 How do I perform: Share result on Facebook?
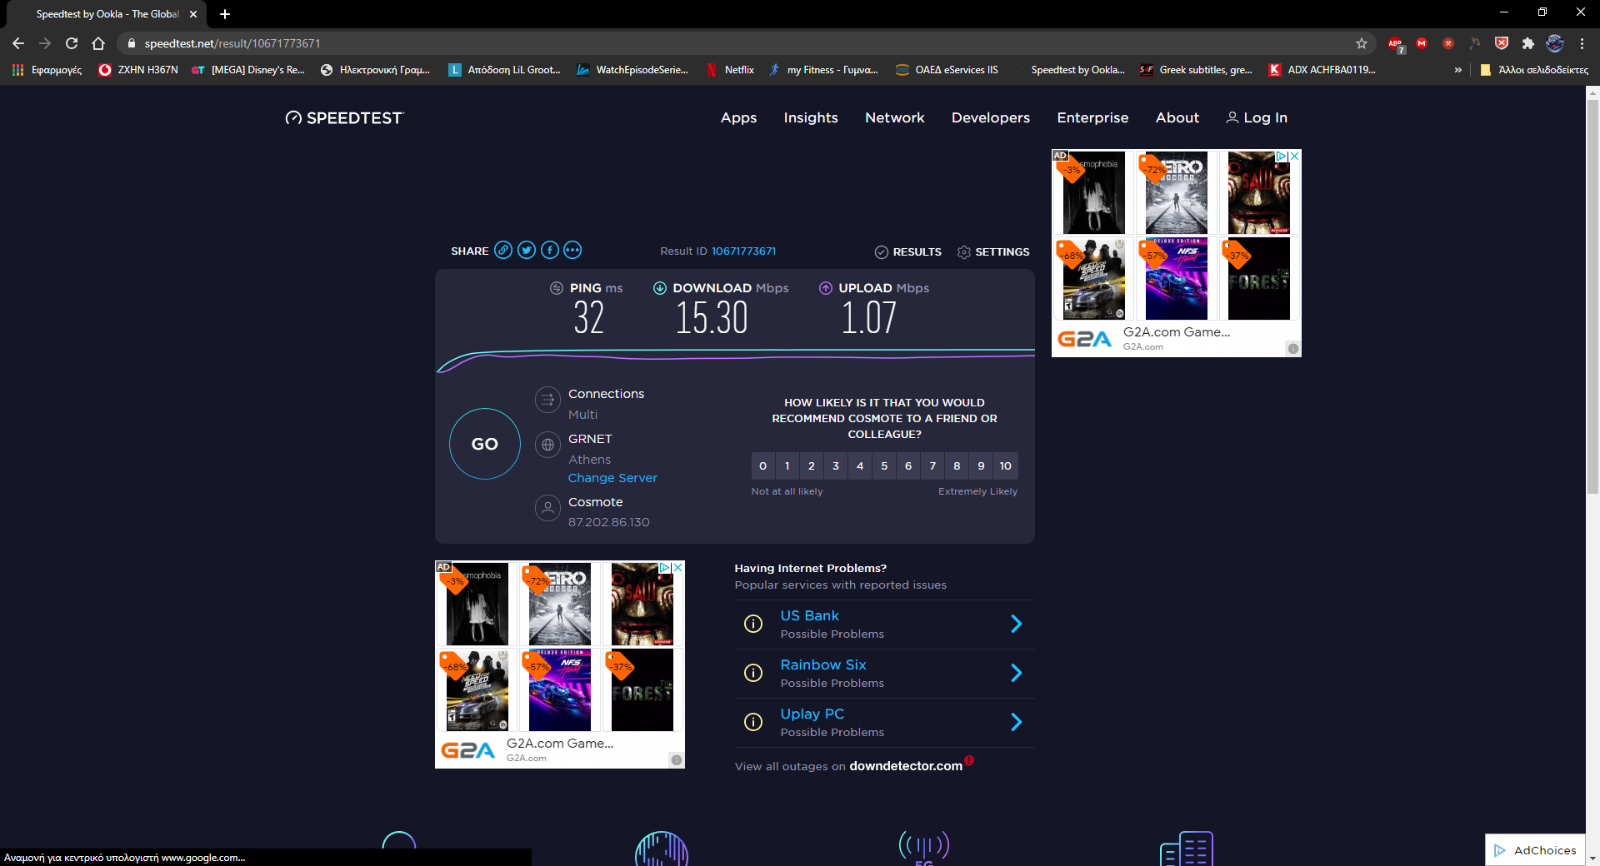[x=550, y=250]
